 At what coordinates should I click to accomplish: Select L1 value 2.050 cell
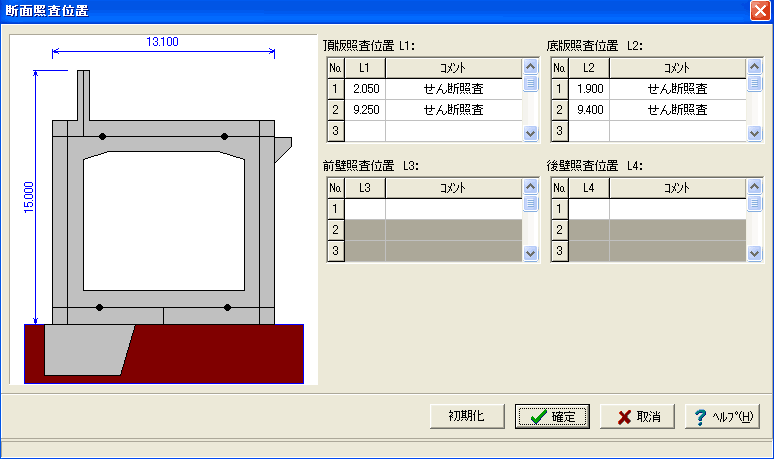point(365,89)
